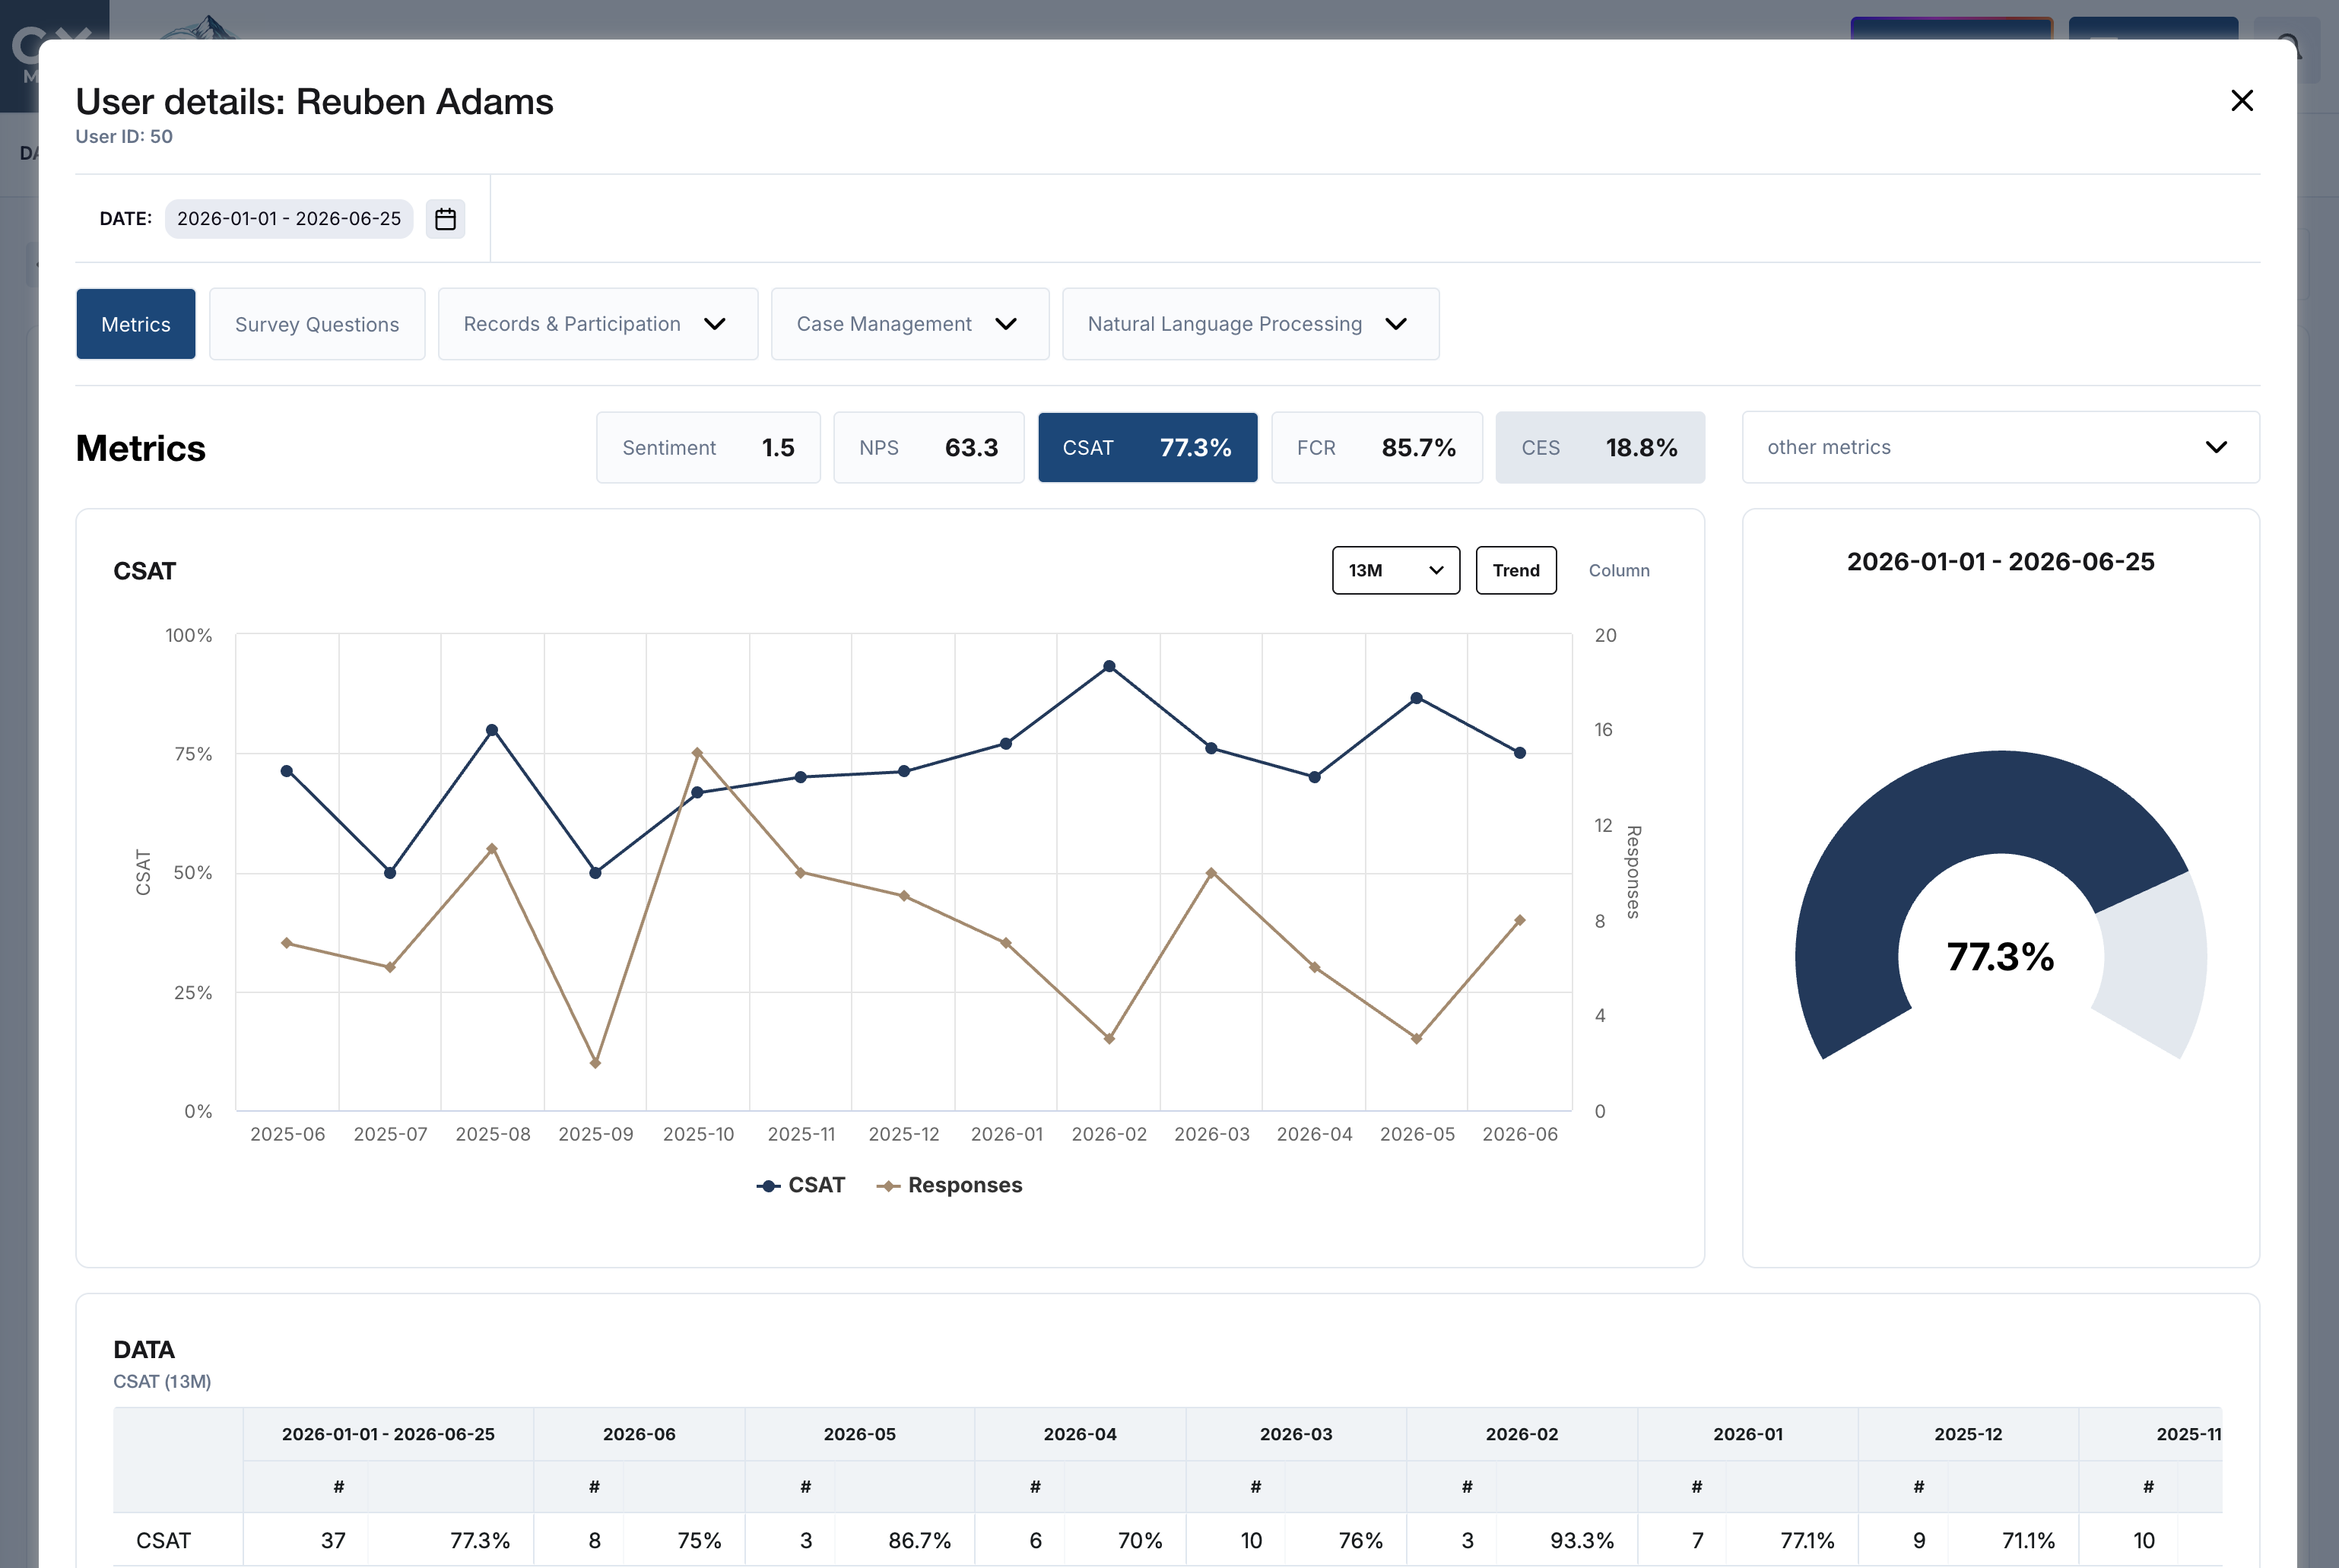
Task: Click the 2026-06 column header in data table
Action: coord(639,1434)
